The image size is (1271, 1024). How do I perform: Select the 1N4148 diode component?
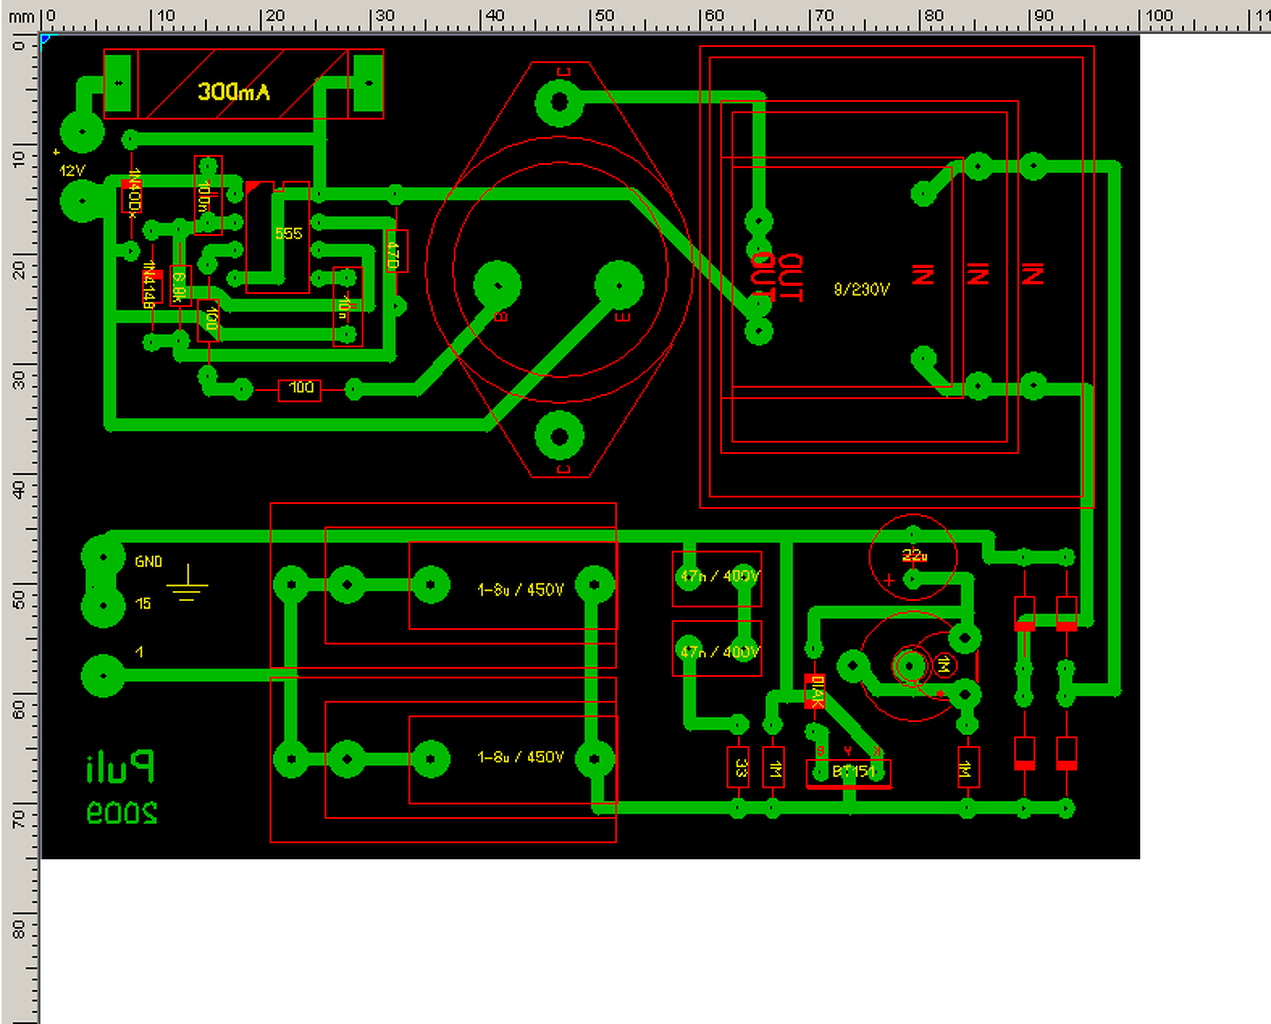click(x=151, y=283)
